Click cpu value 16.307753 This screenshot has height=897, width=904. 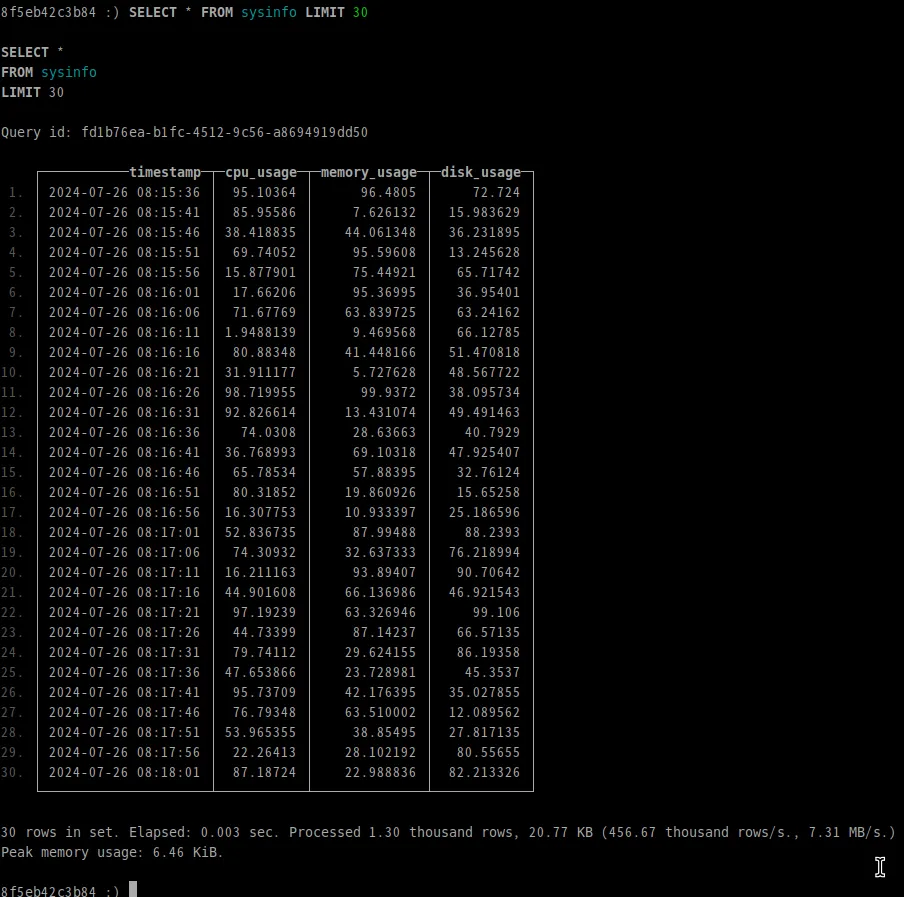[260, 512]
